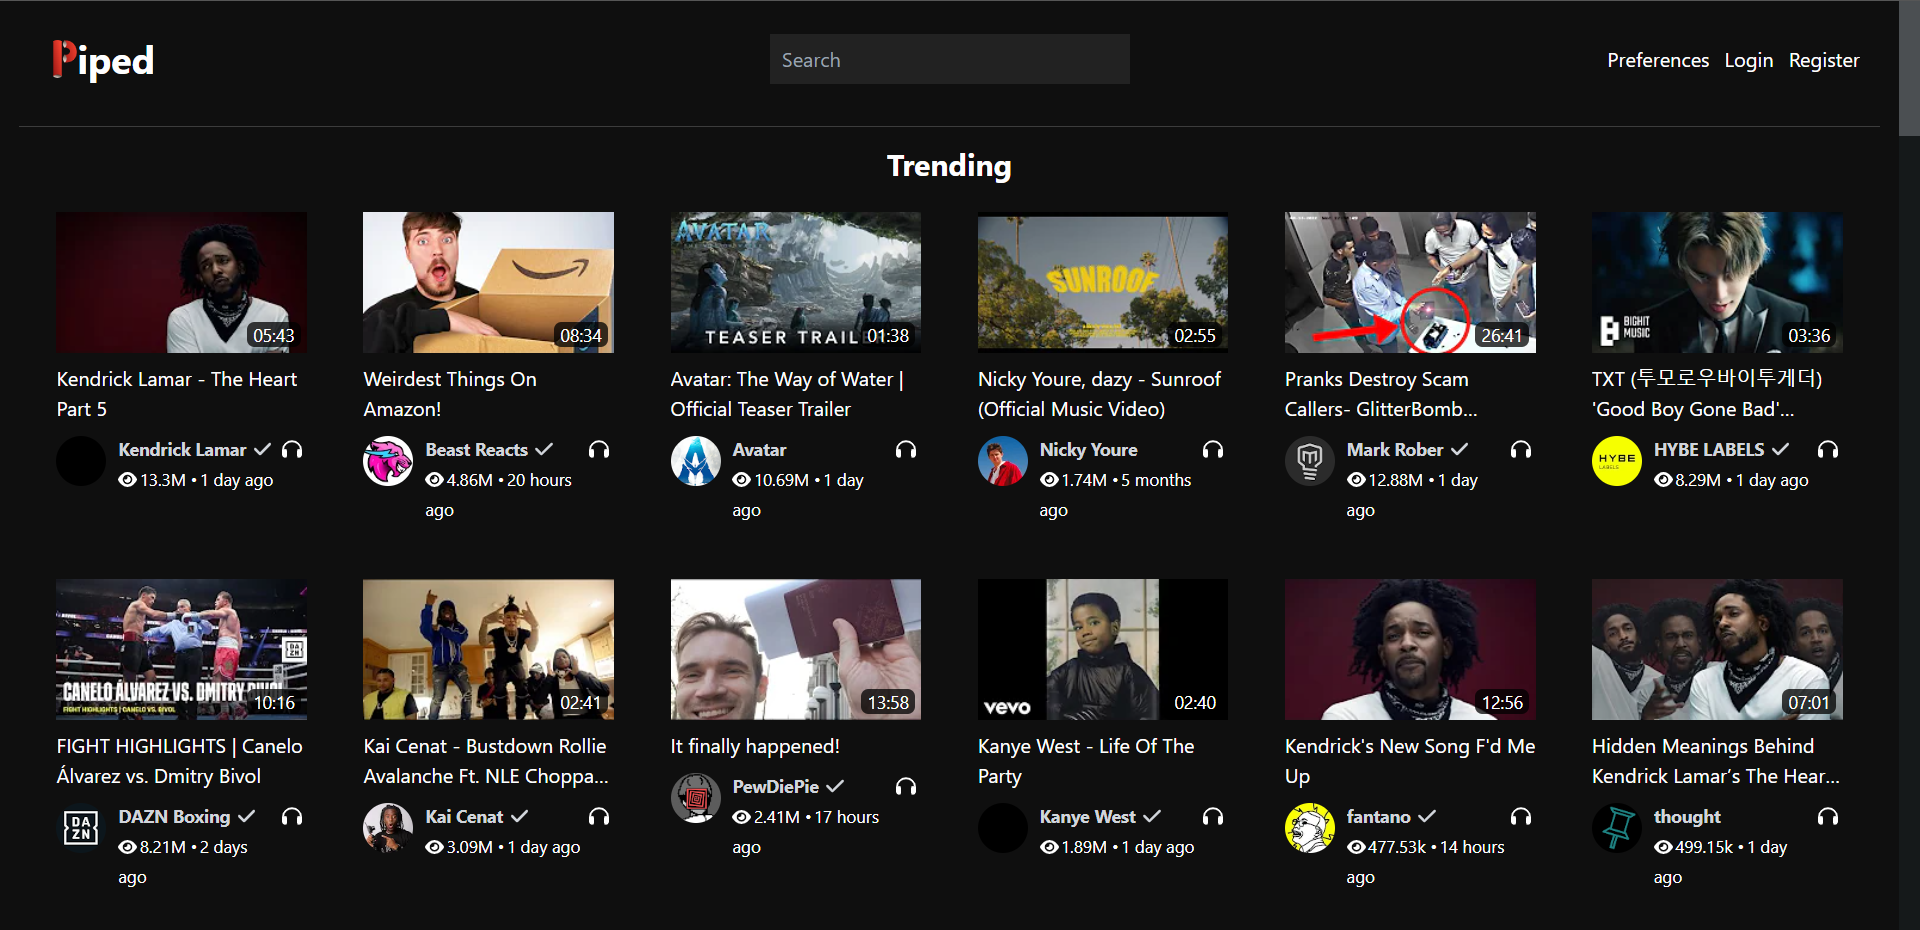Viewport: 1920px width, 930px height.
Task: Open Kendrick Lamar's dark channel avatar
Action: 81,461
